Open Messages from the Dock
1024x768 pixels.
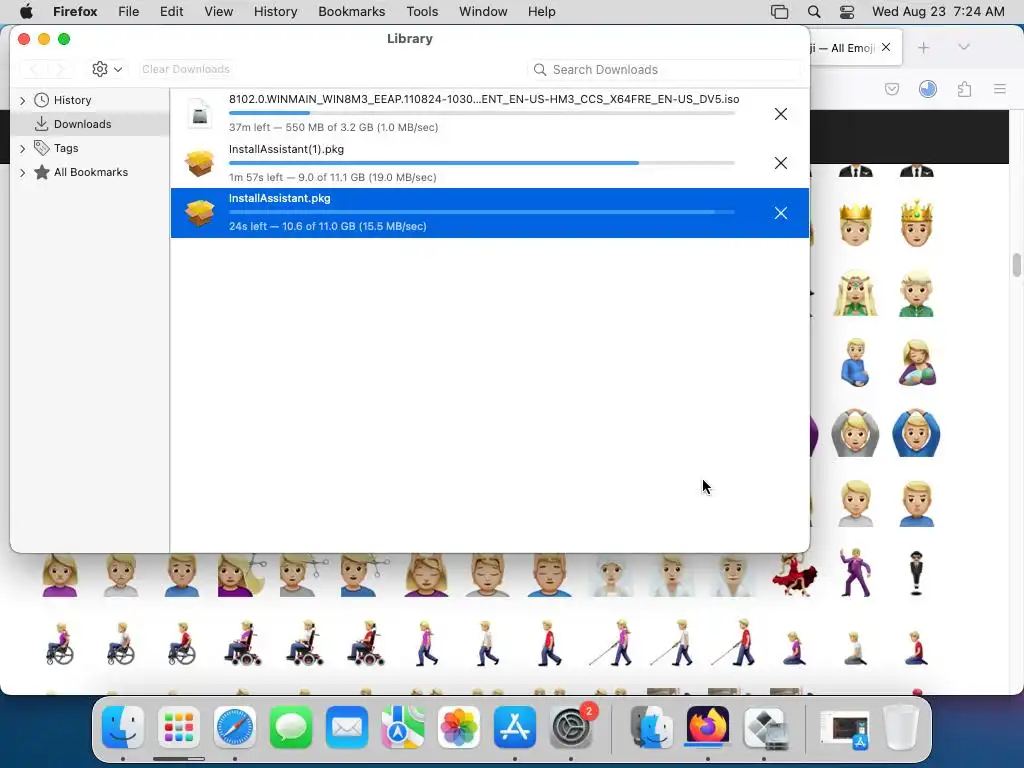(291, 727)
